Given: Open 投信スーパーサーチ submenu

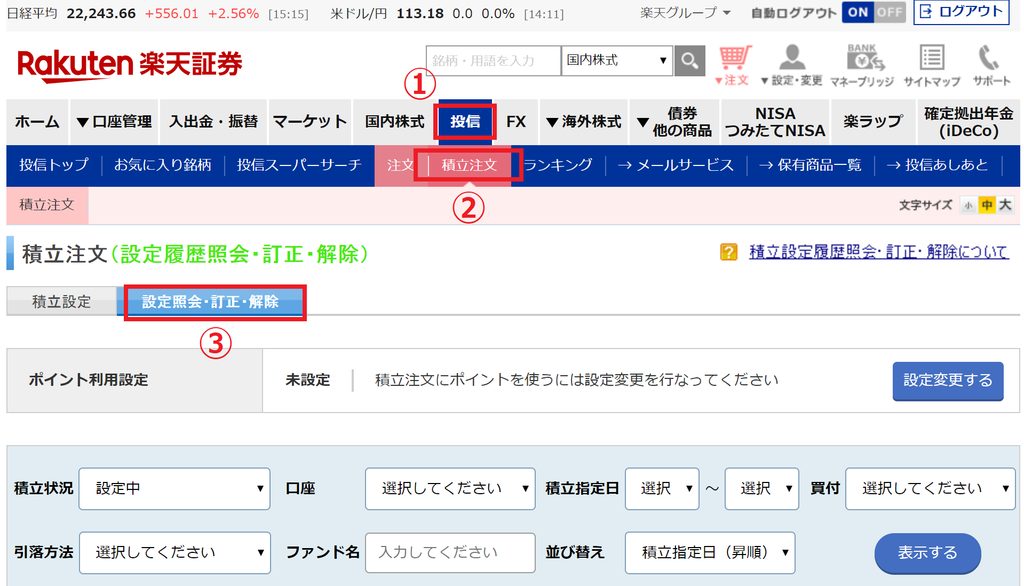Looking at the screenshot, I should point(299,165).
